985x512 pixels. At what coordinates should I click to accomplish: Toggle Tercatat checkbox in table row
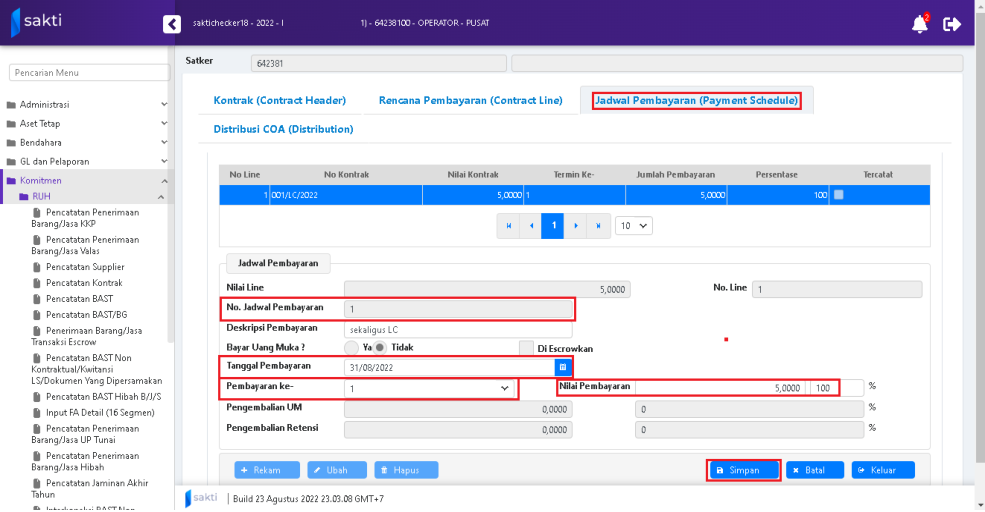coord(838,194)
